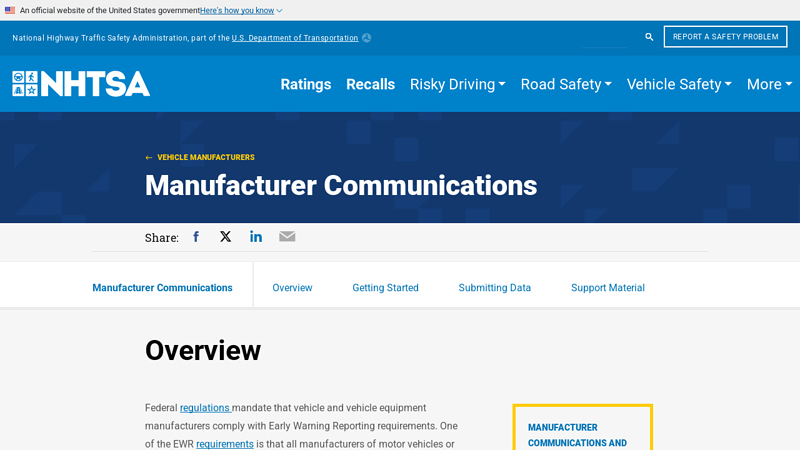800x450 pixels.
Task: Click the search input field
Action: click(605, 37)
